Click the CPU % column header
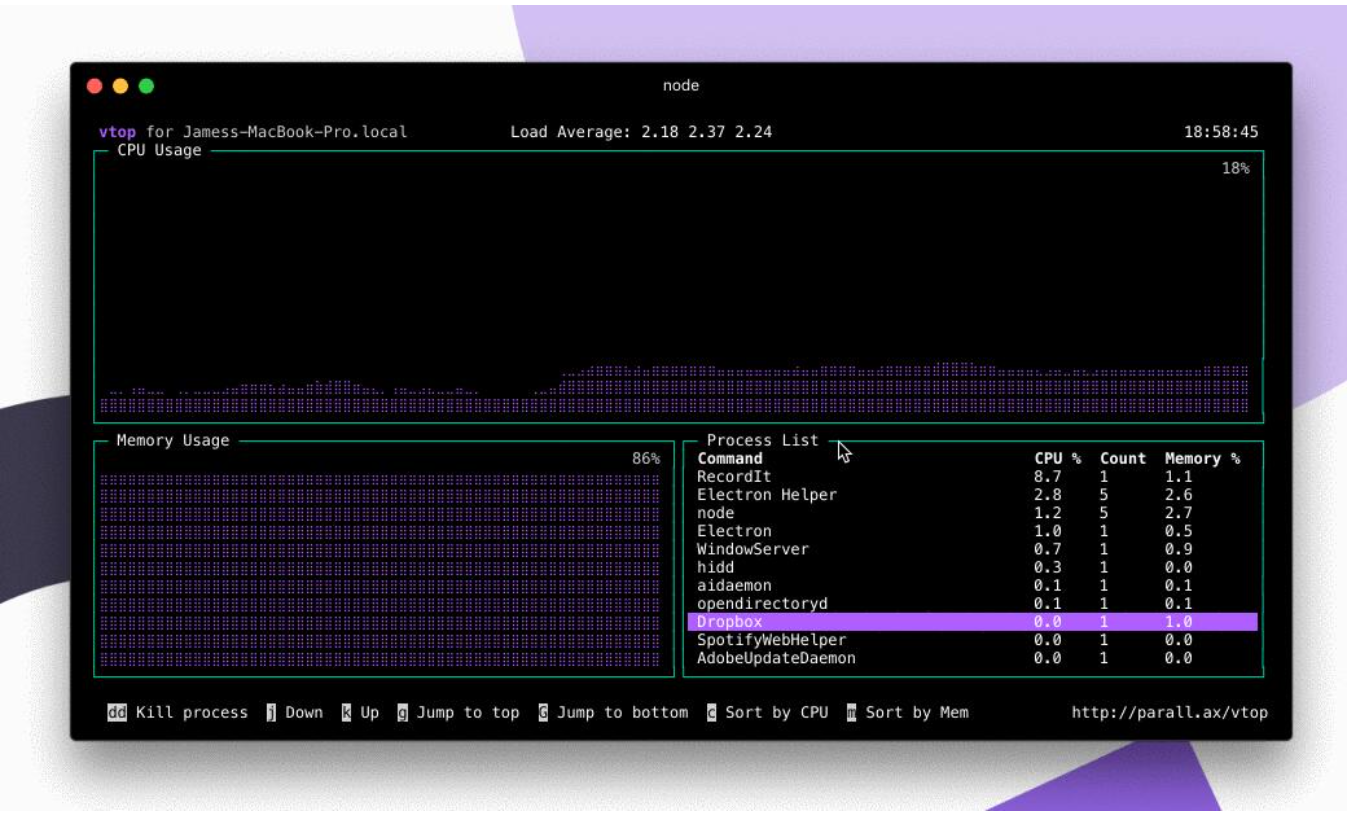 click(1057, 459)
